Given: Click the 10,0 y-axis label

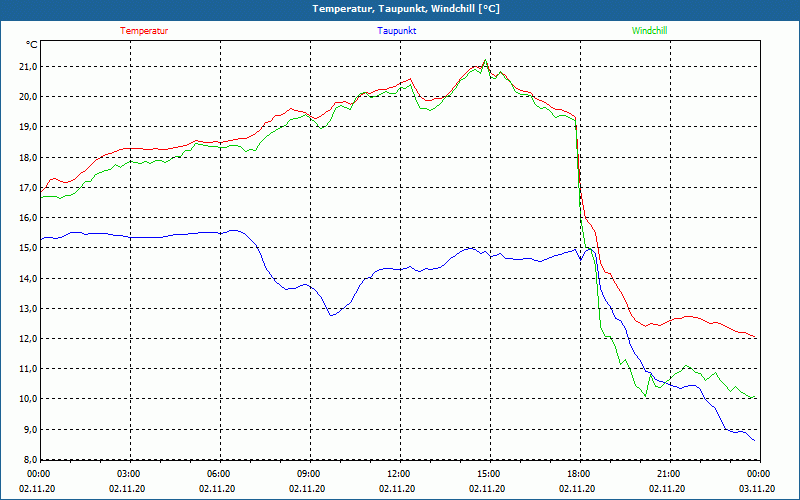Looking at the screenshot, I should coord(28,399).
